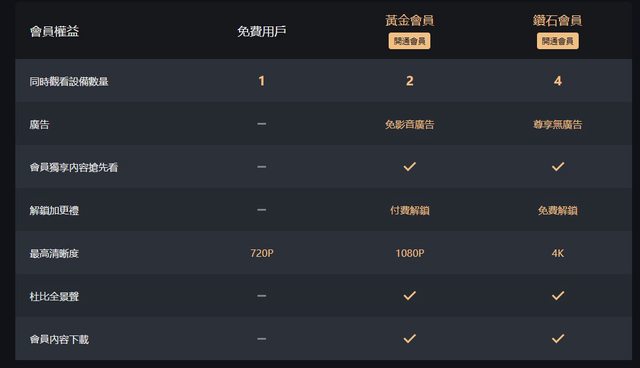Screen dimensions: 640x368
Task: Click the 4K resolution value
Action: pyautogui.click(x=558, y=253)
